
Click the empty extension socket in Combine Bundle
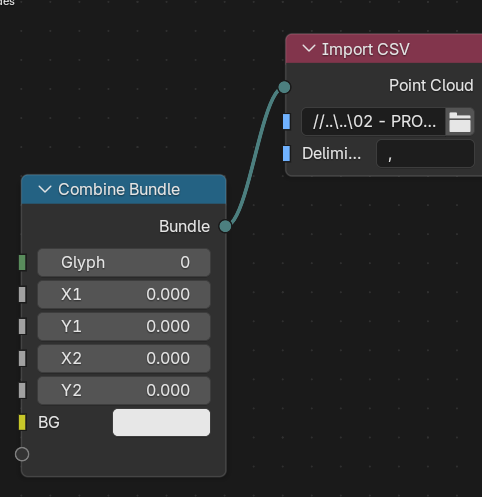pos(22,454)
